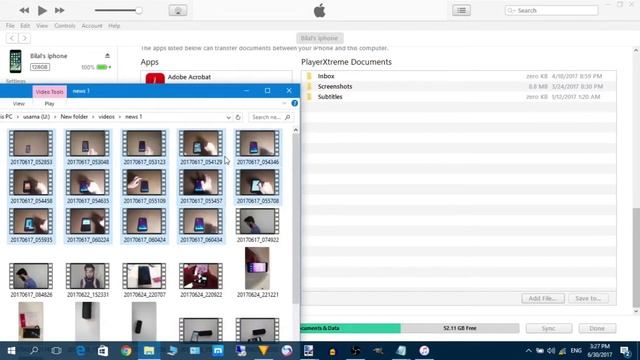Select video 20170624_221221
Viewport: 640px width, 360px height.
click(x=258, y=272)
